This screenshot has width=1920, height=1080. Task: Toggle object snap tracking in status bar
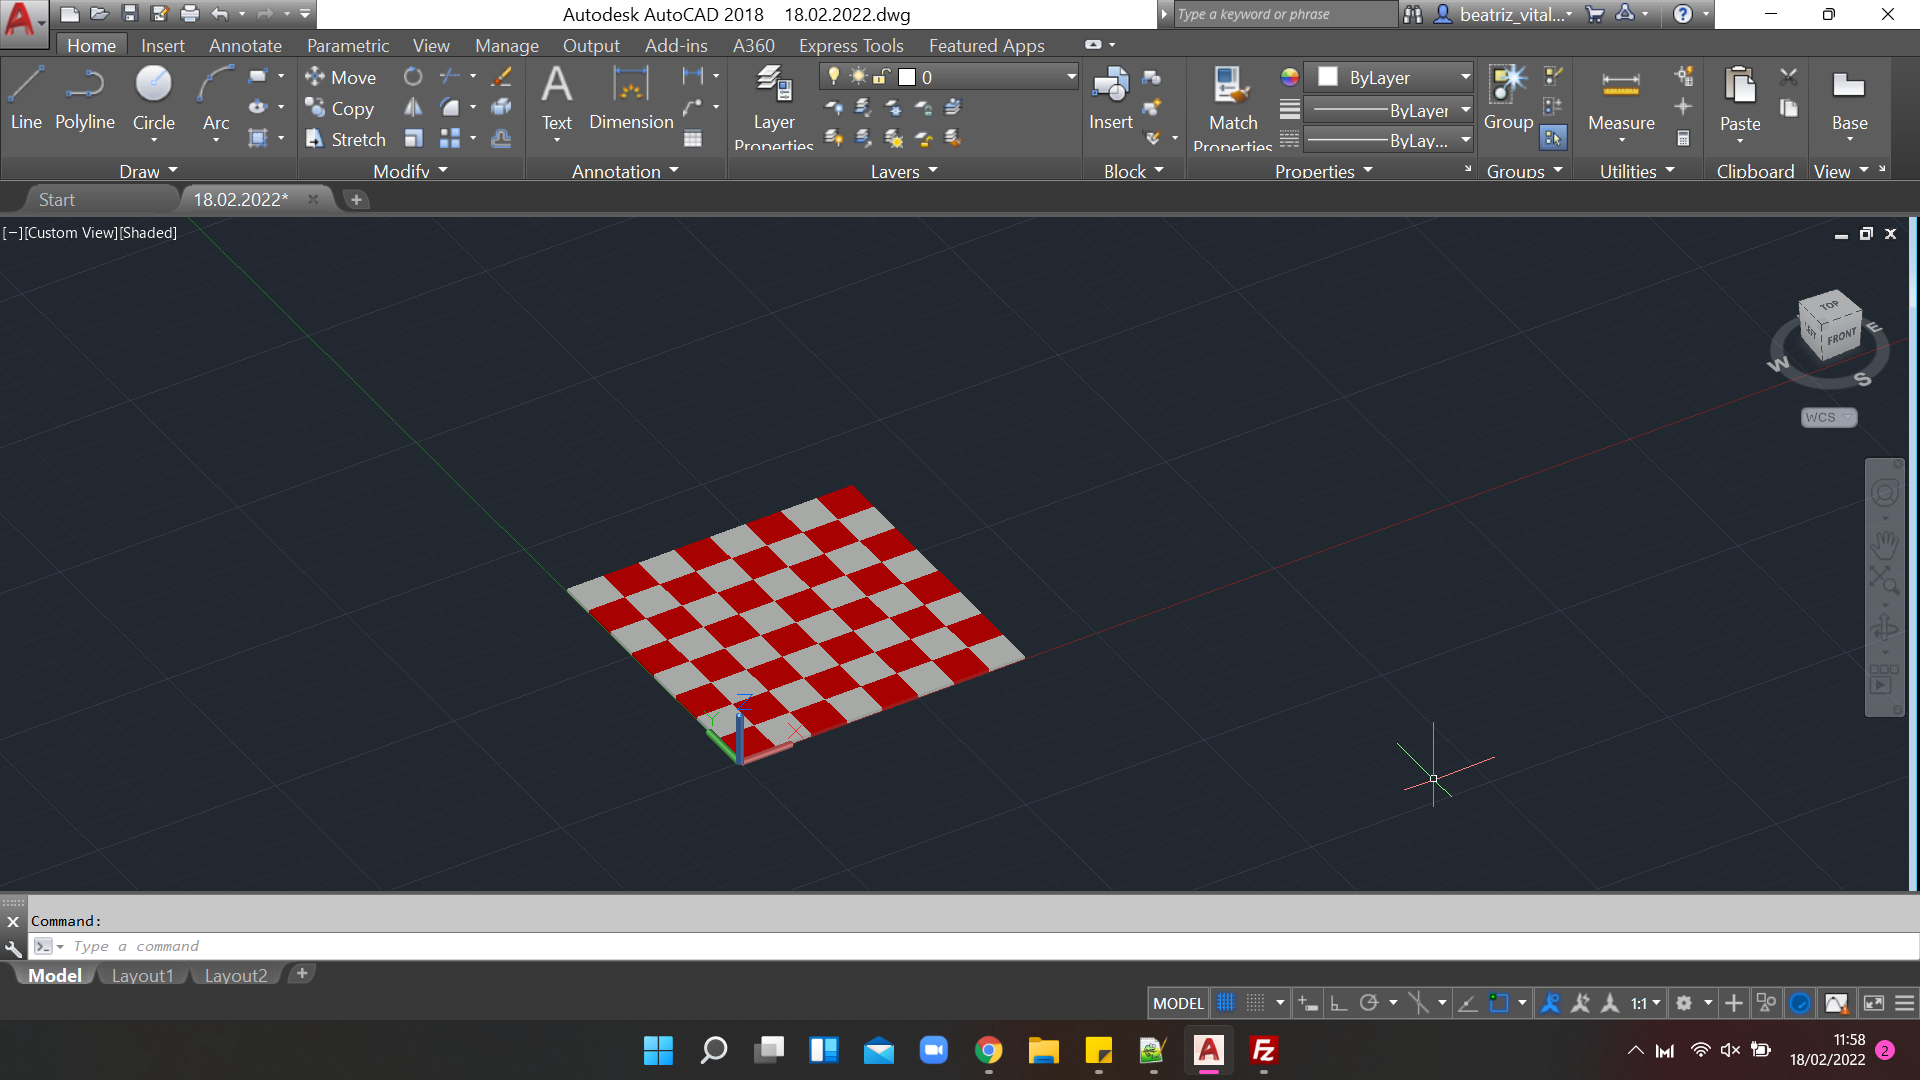point(1468,1003)
